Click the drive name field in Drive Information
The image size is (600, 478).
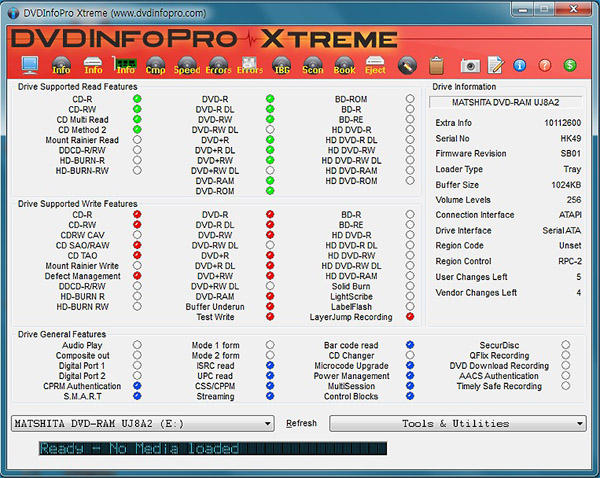tap(505, 102)
